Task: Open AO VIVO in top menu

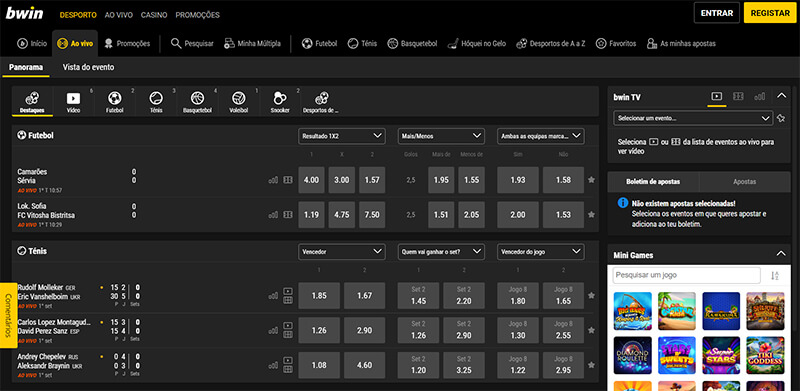Action: click(x=119, y=15)
